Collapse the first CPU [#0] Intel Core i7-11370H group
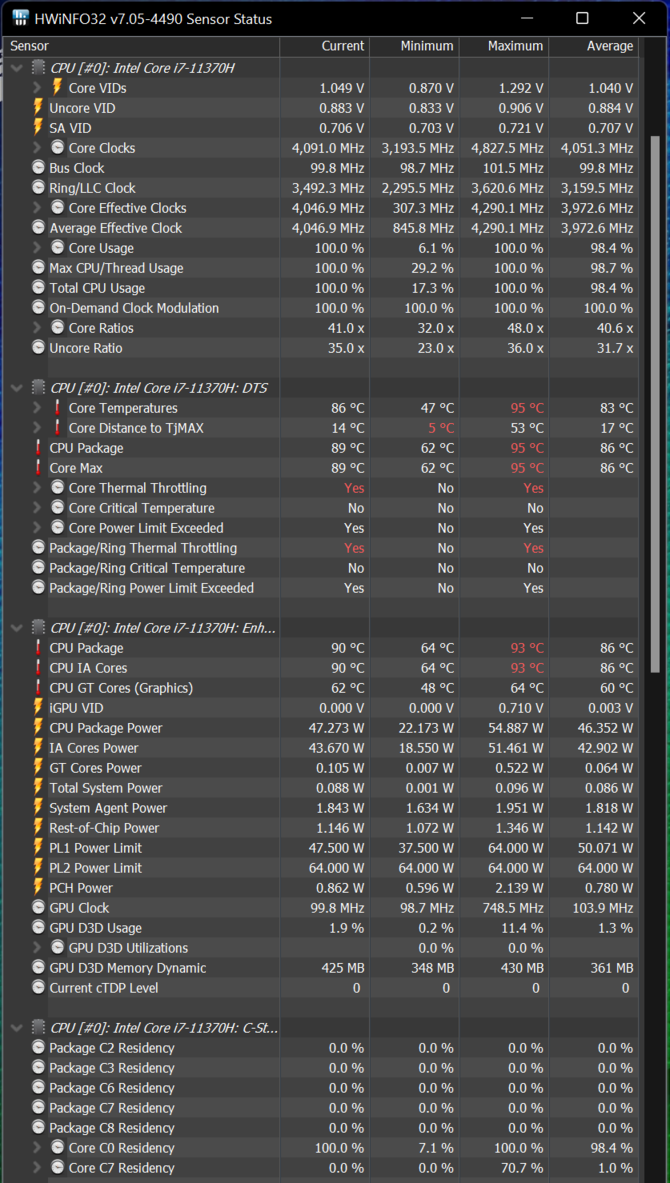Viewport: 670px width, 1183px height. [17, 68]
